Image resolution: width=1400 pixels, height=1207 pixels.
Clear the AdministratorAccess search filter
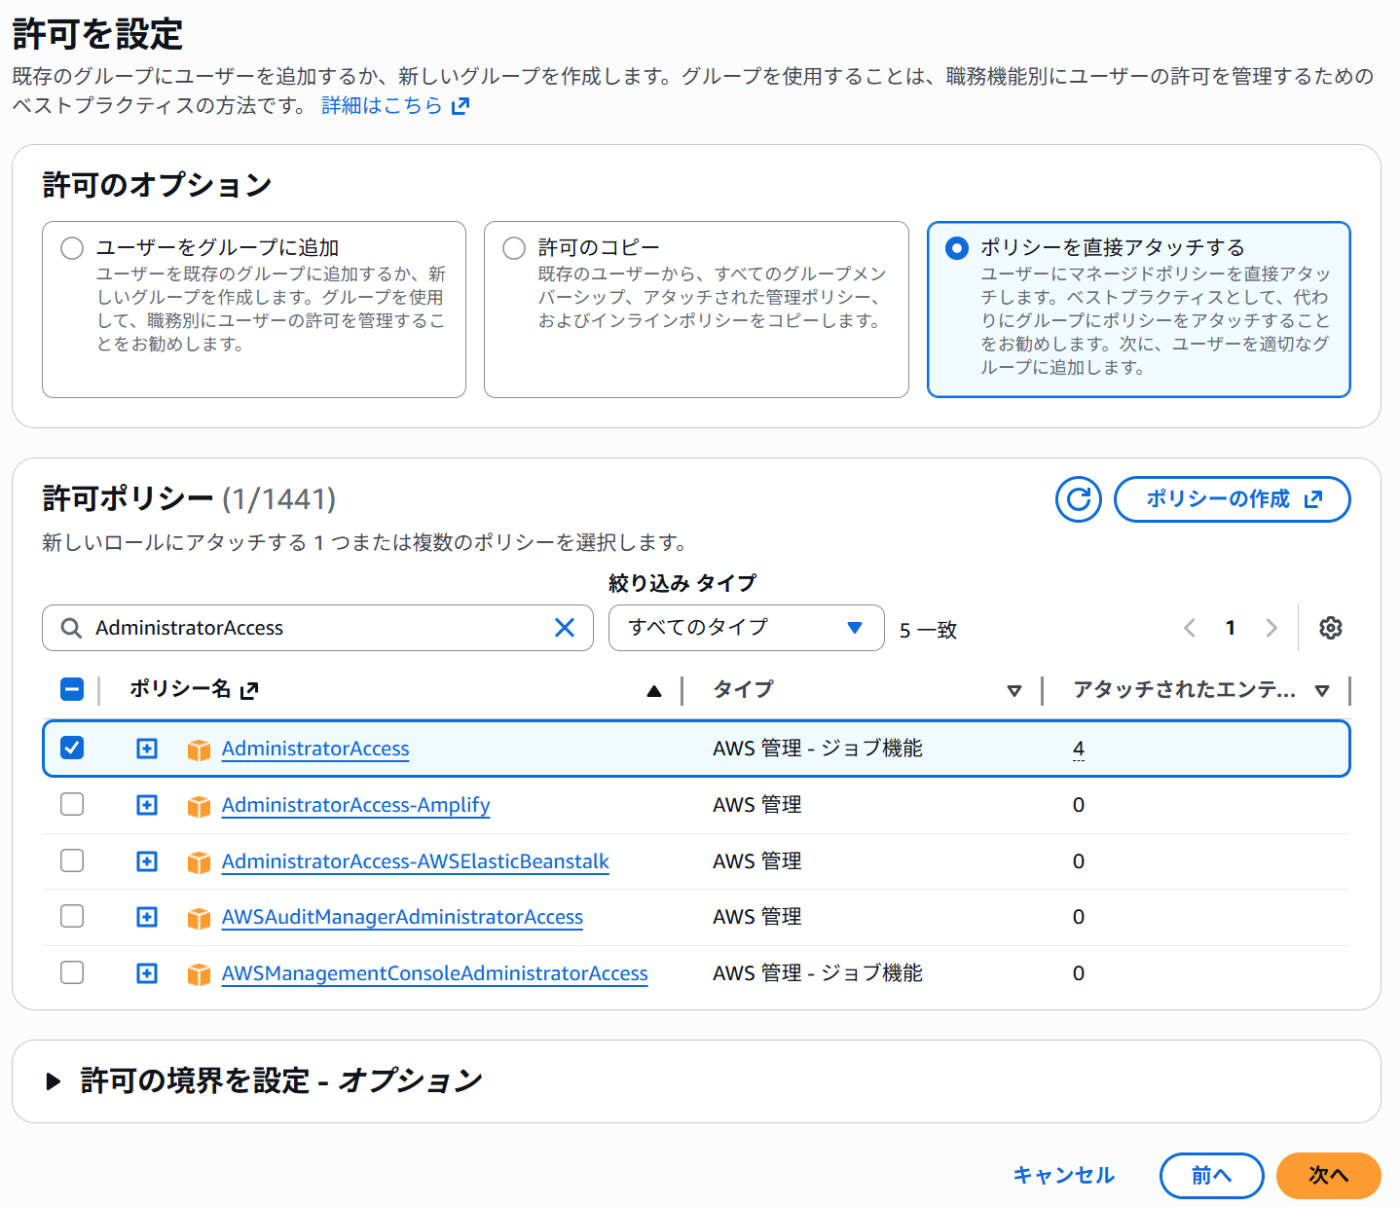(x=564, y=627)
